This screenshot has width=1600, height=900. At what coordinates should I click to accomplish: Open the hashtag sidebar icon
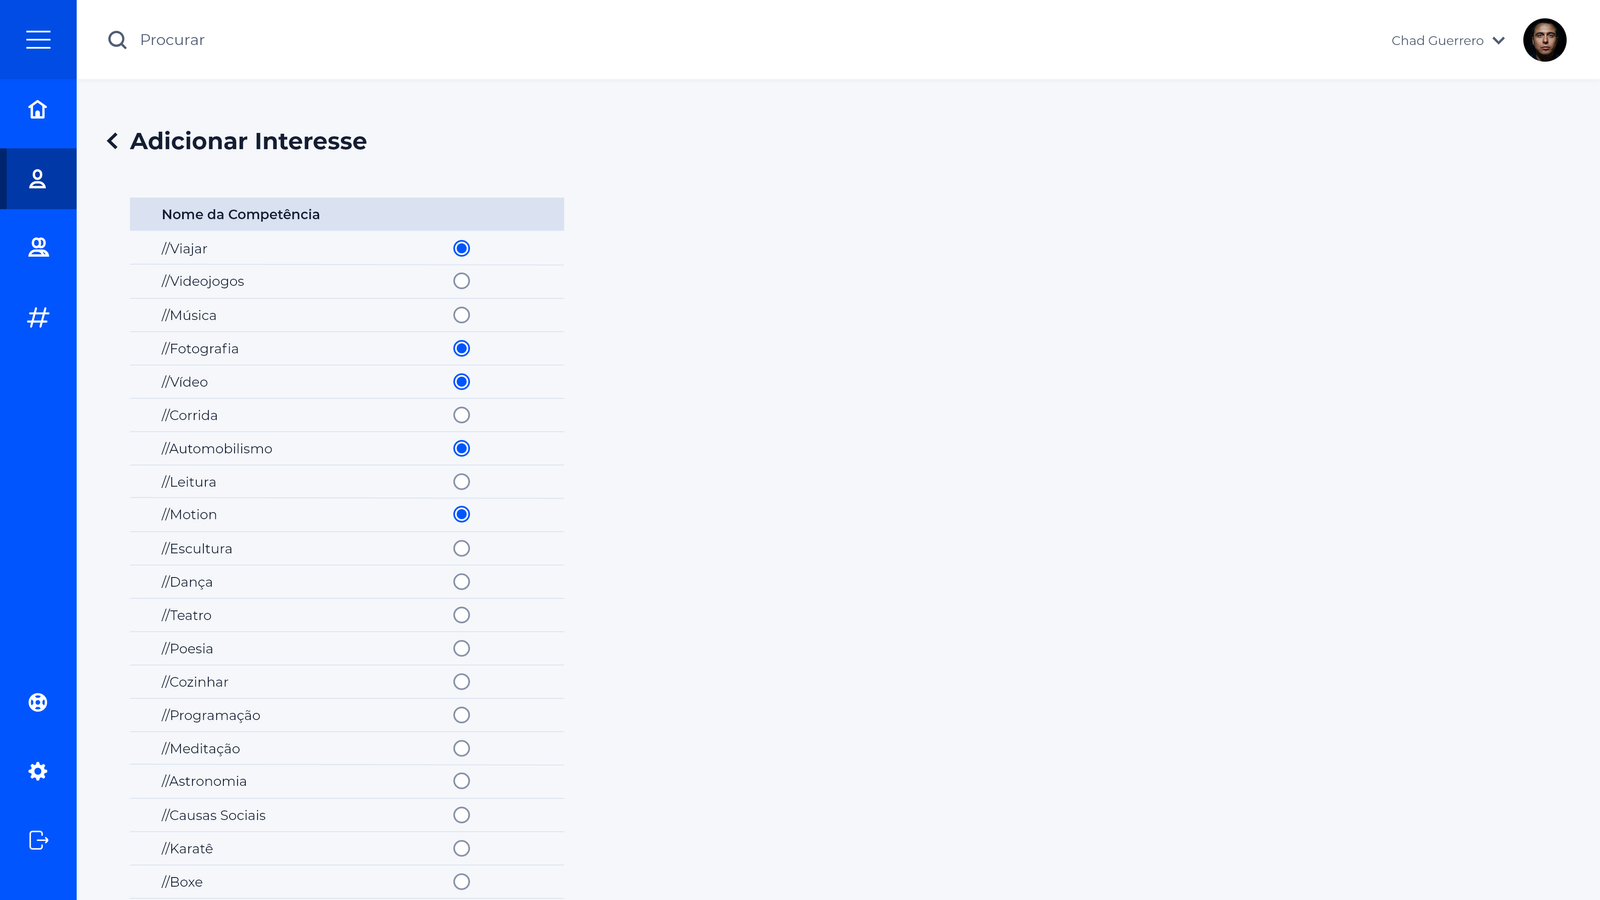pyautogui.click(x=38, y=318)
